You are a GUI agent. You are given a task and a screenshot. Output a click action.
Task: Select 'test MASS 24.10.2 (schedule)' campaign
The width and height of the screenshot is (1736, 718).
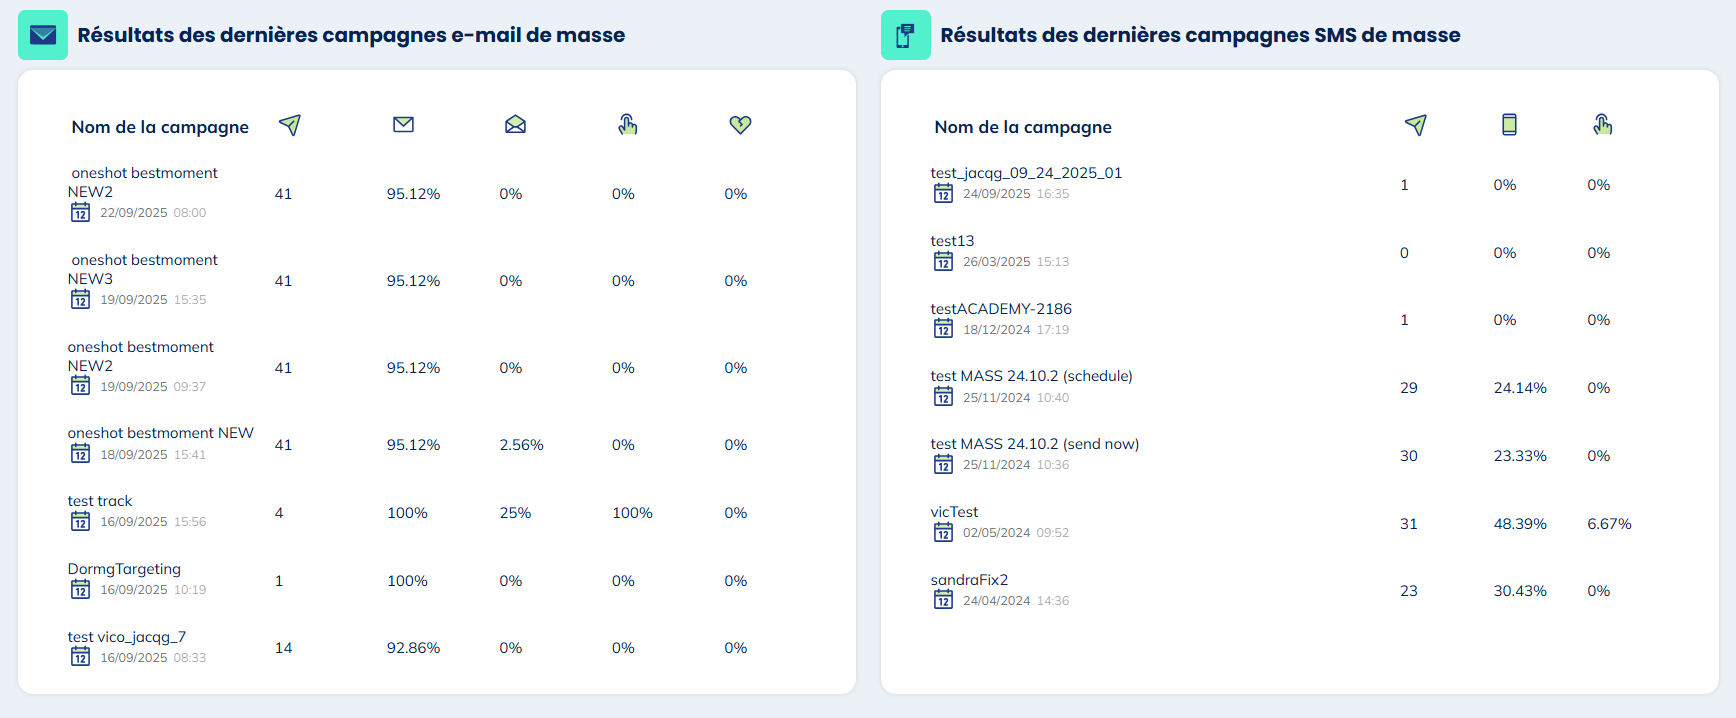tap(1031, 376)
